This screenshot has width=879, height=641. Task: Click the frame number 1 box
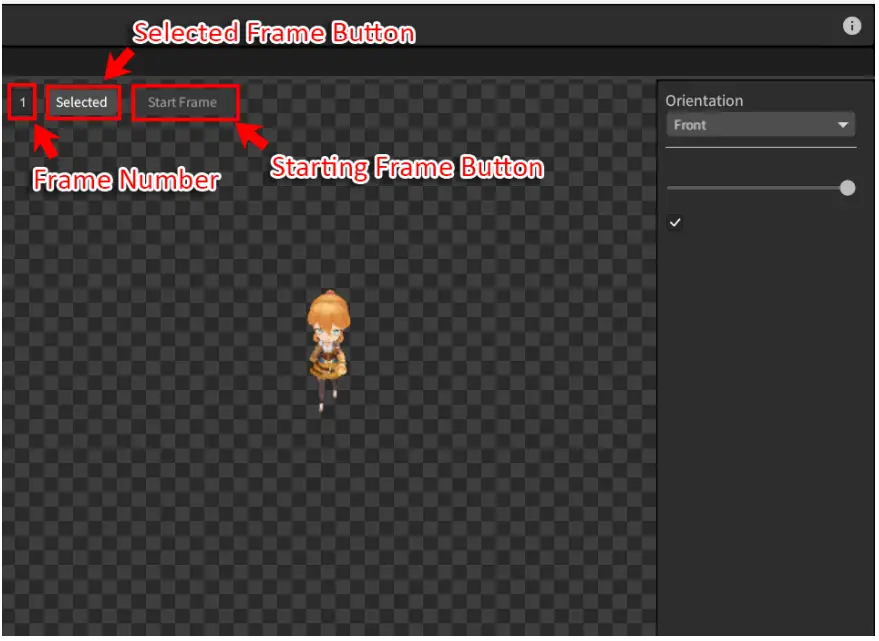click(x=22, y=102)
